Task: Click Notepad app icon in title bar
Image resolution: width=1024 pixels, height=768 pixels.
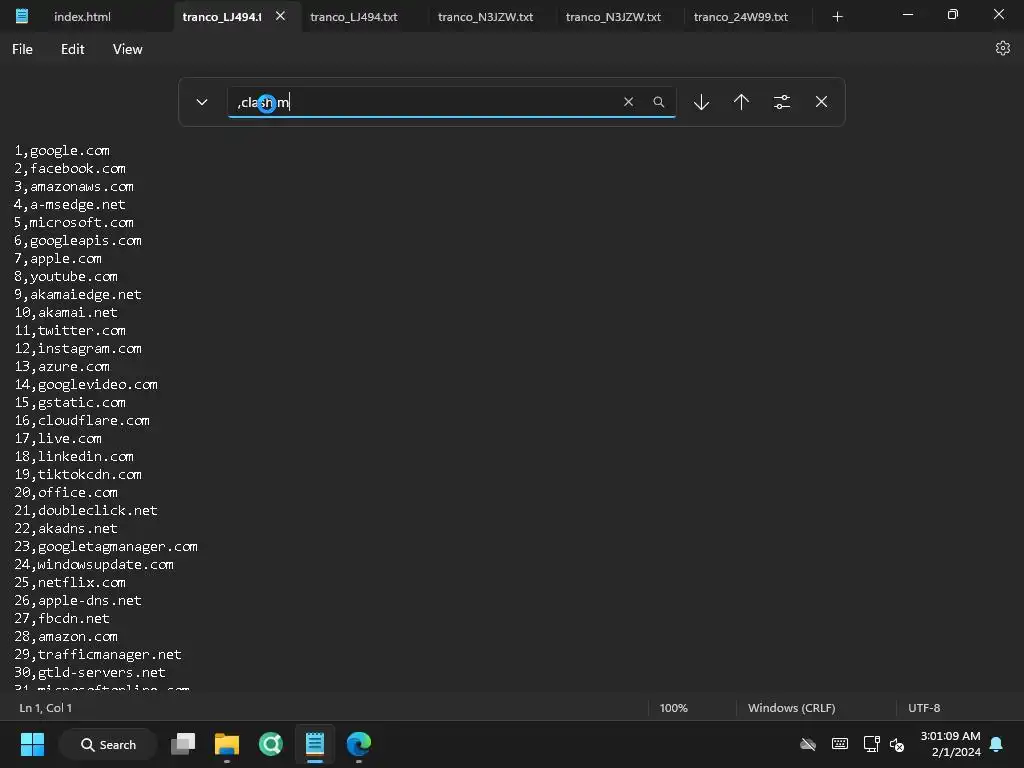Action: 22,16
